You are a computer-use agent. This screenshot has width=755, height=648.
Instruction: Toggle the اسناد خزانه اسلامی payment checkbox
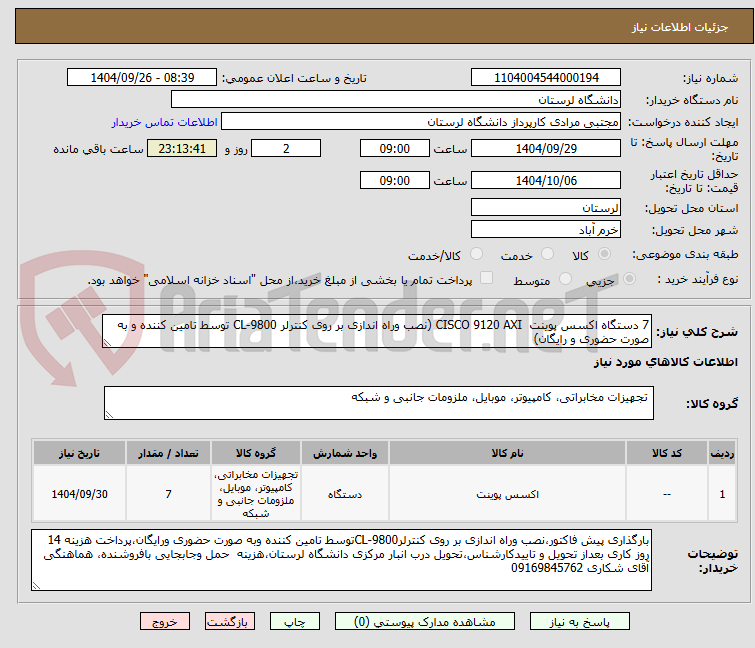click(487, 278)
